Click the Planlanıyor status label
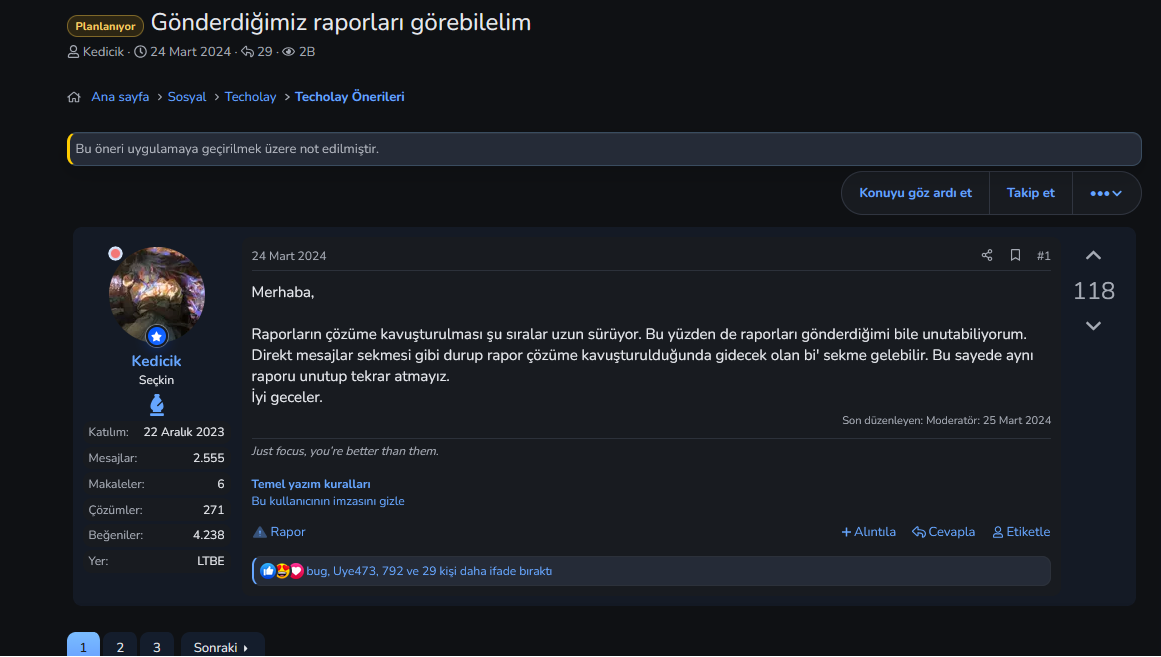Screen dimensions: 1161x657 coord(105,26)
